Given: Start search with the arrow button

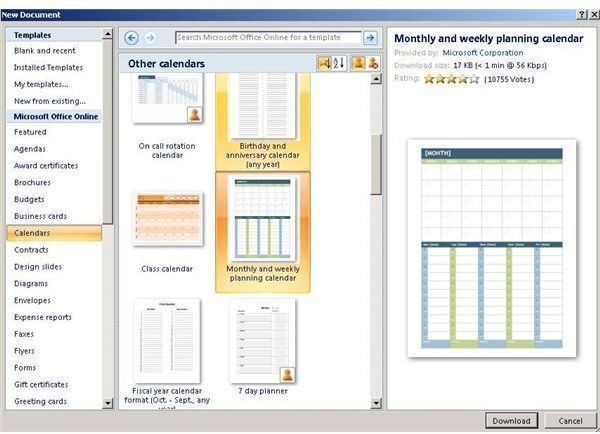Looking at the screenshot, I should 370,38.
